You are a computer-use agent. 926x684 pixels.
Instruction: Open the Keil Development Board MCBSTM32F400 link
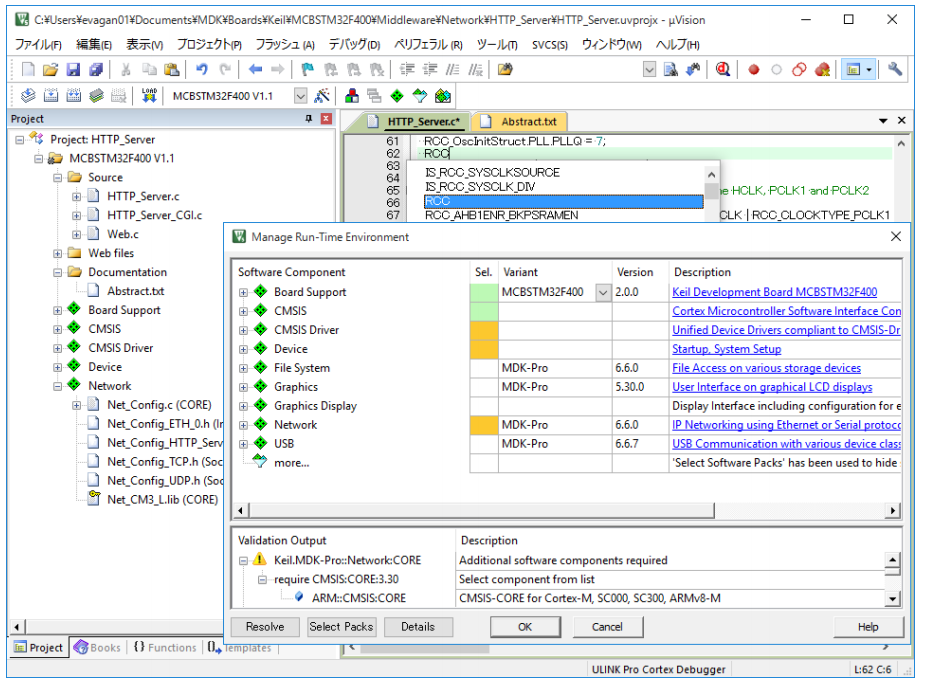pyautogui.click(x=774, y=292)
